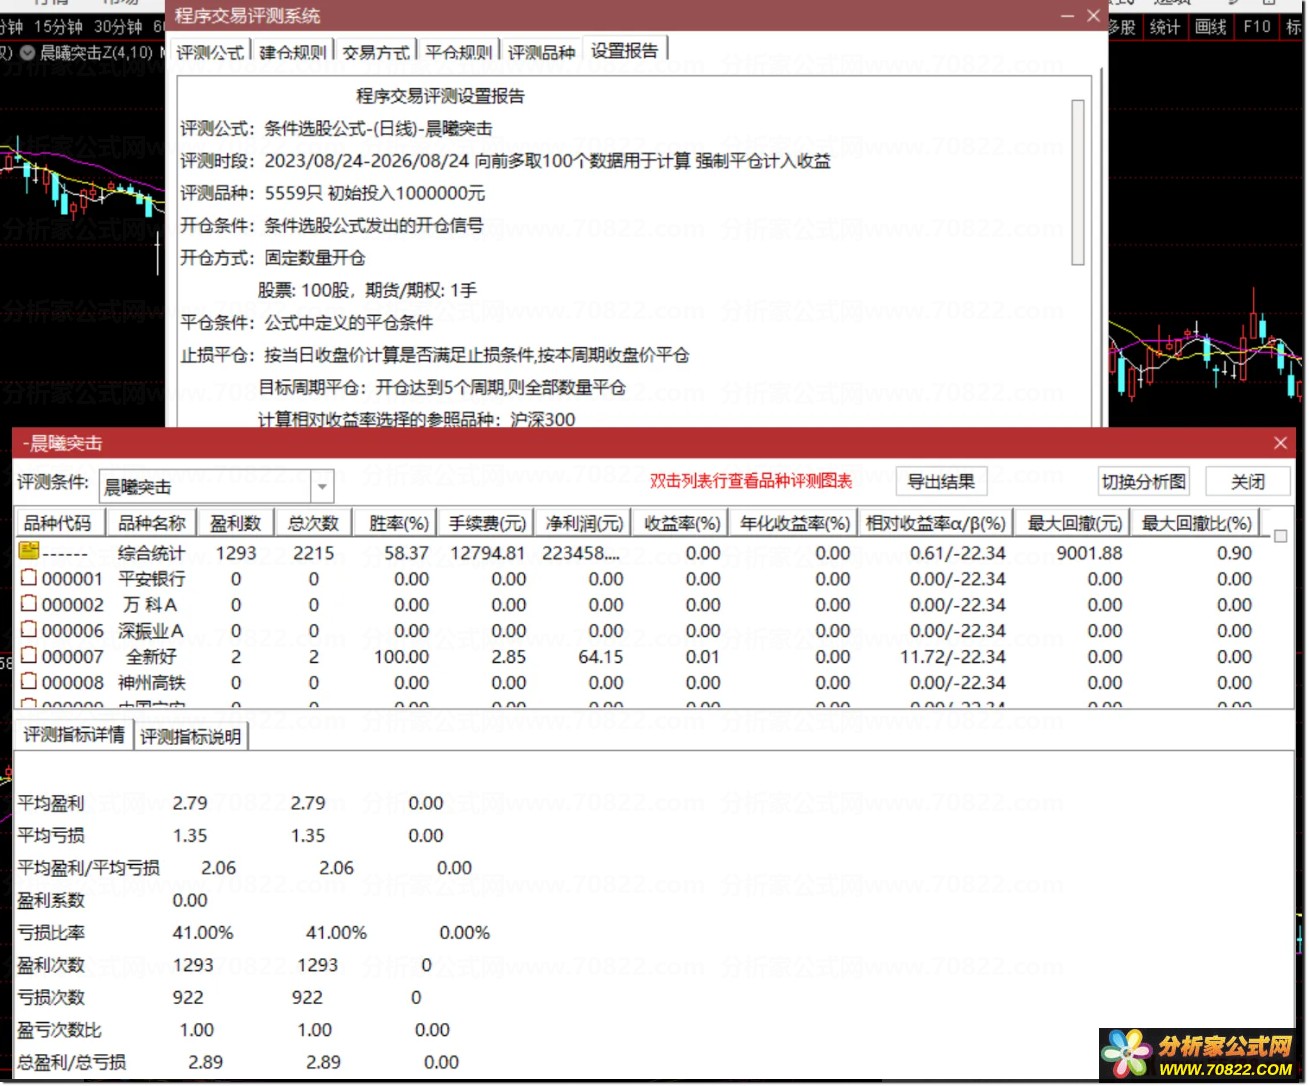Click the 导出结果 button
1309x1086 pixels.
941,482
